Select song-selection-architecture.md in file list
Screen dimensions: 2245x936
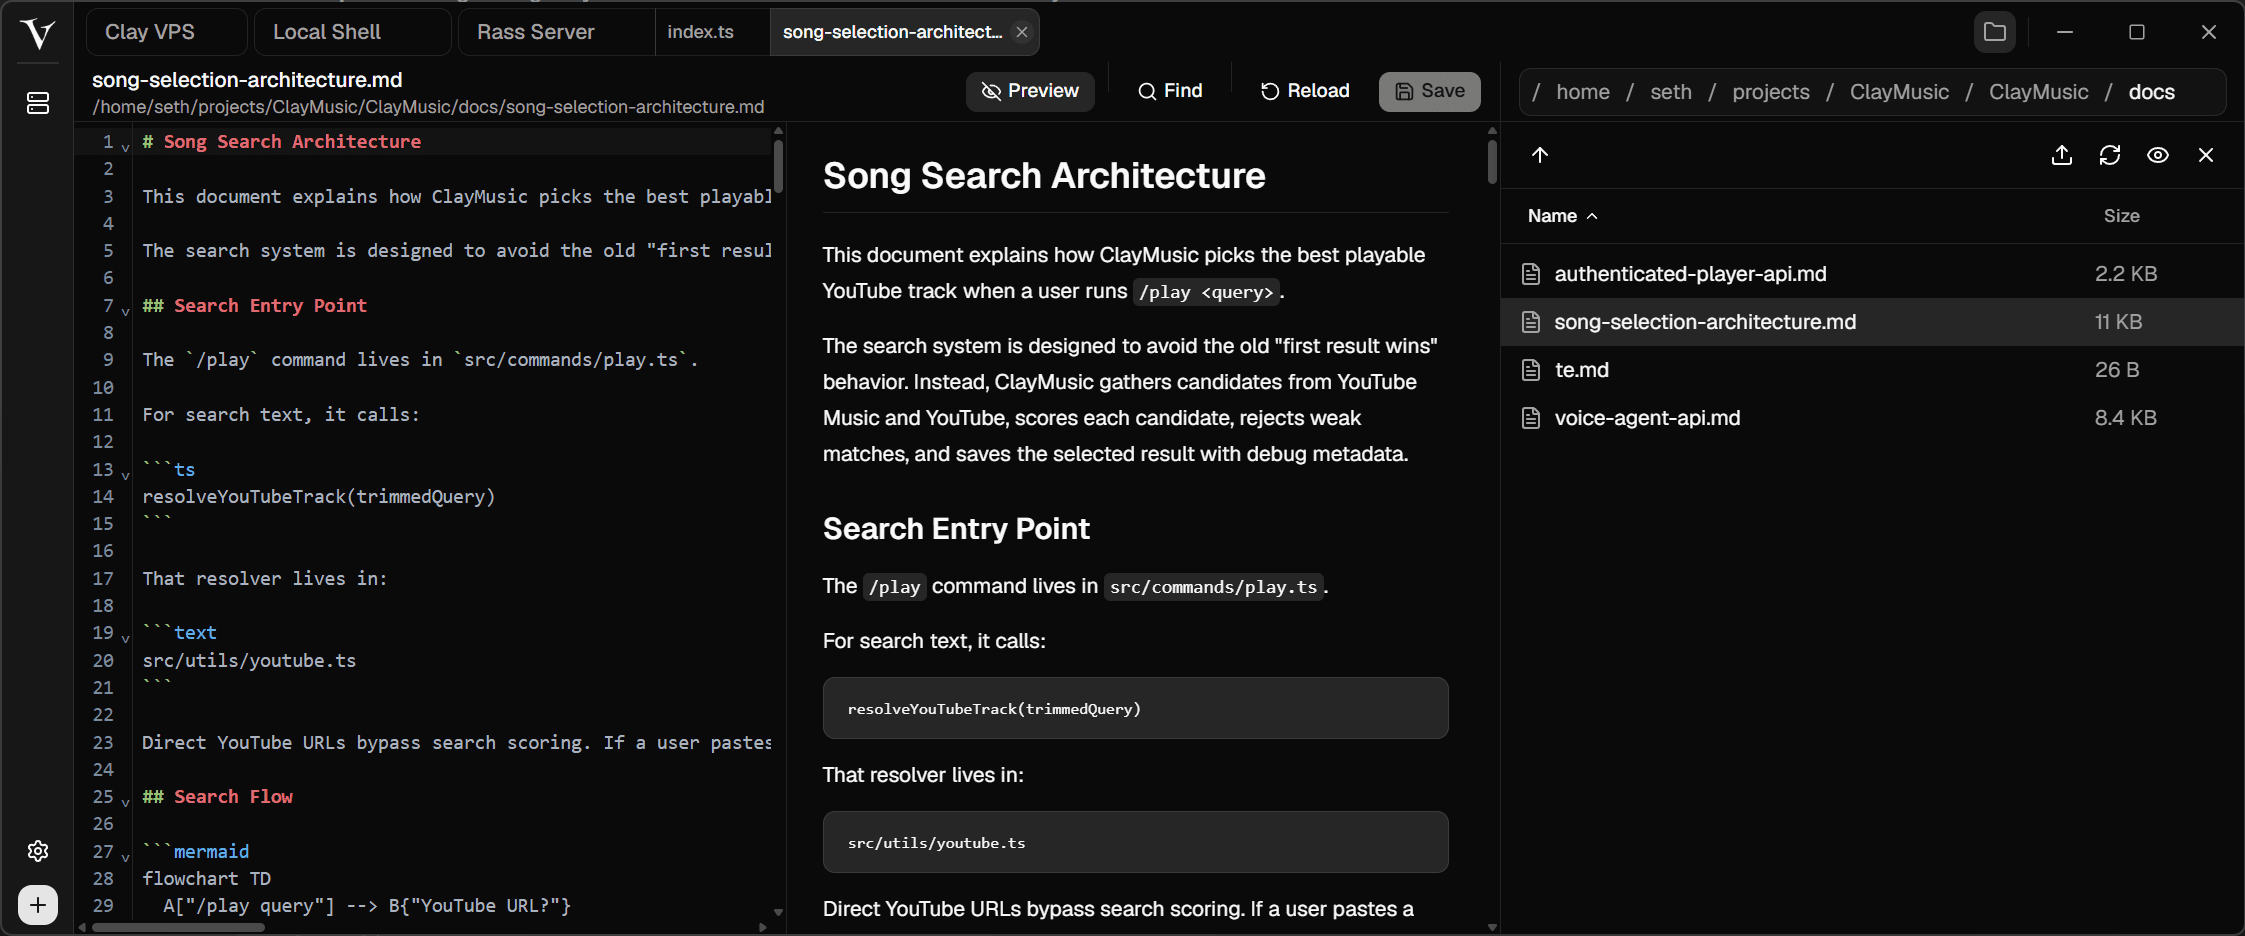[x=1872, y=322]
